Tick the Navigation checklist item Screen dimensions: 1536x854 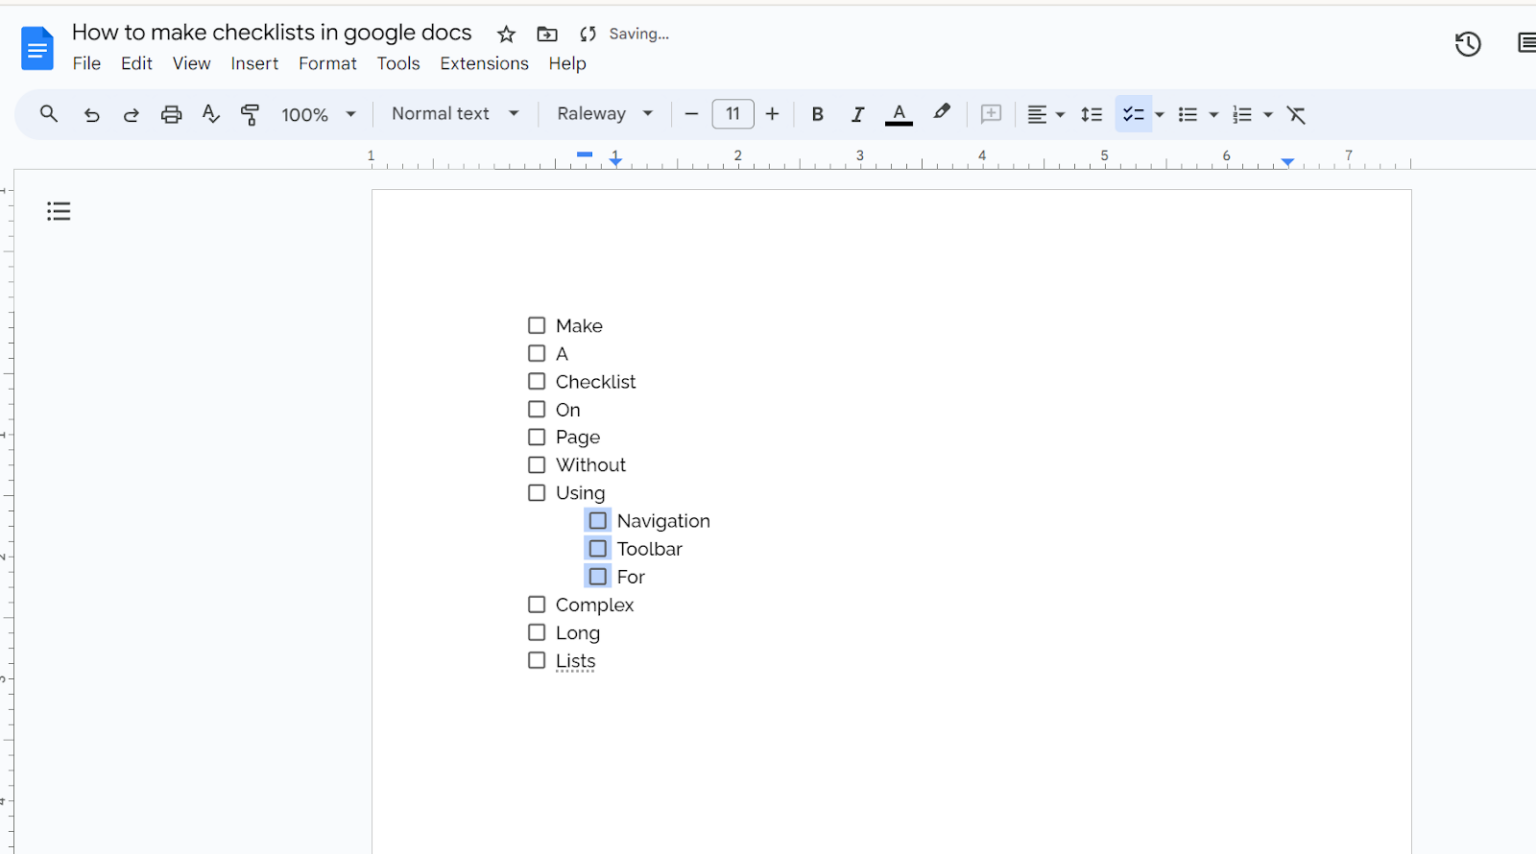(597, 520)
